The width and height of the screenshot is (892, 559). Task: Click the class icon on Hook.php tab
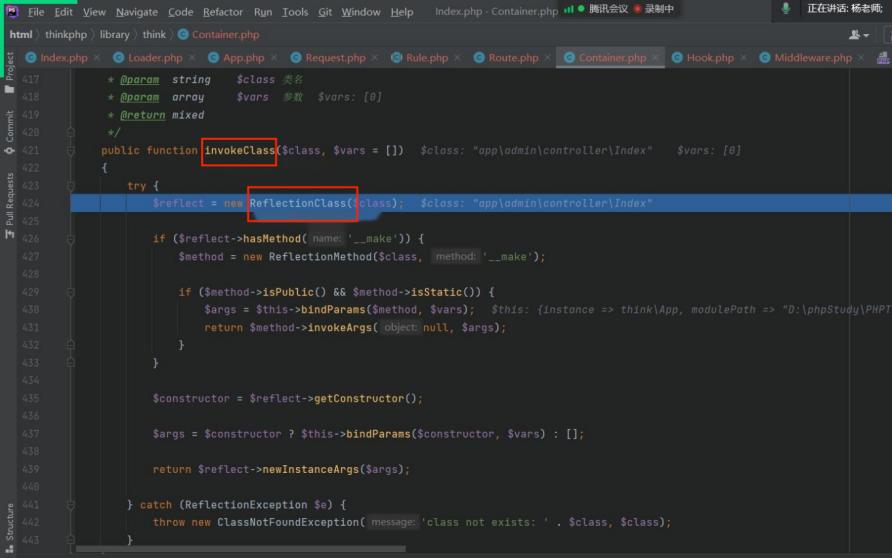pyautogui.click(x=677, y=57)
